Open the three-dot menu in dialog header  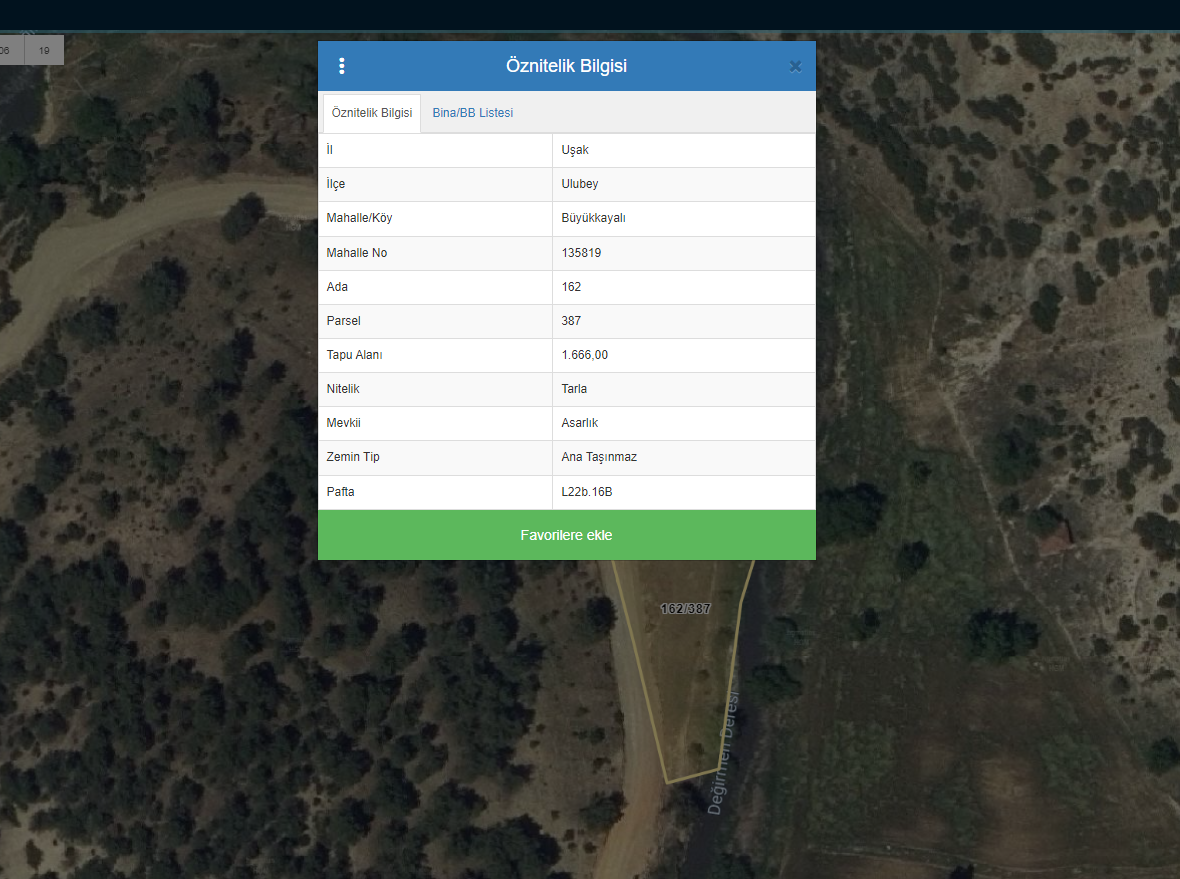point(342,66)
